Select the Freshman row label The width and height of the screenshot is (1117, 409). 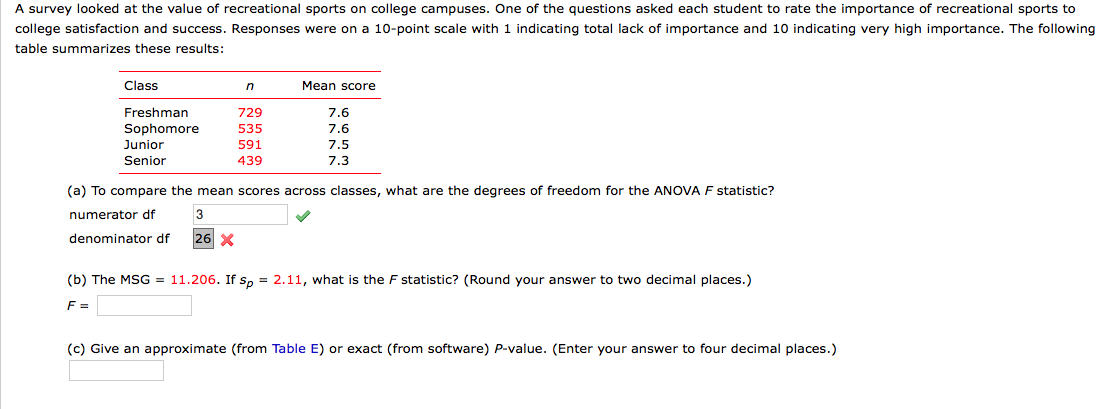tap(156, 113)
